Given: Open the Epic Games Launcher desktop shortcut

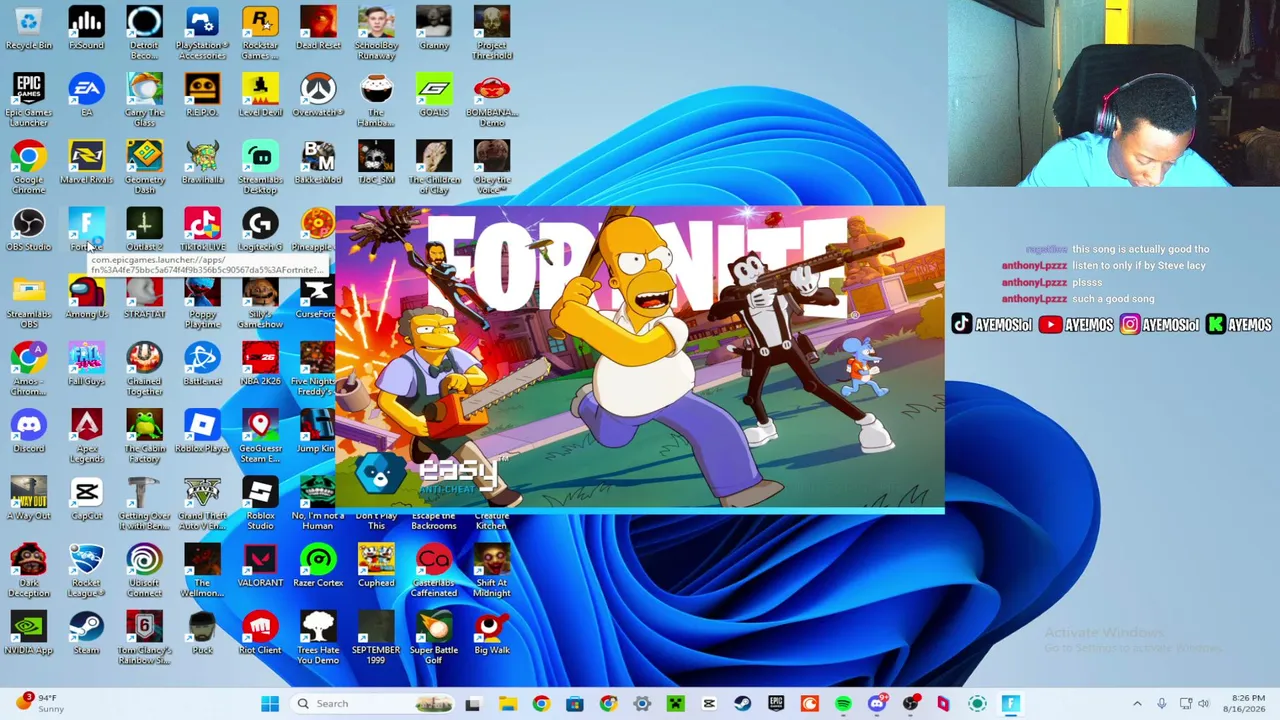Looking at the screenshot, I should tap(29, 100).
